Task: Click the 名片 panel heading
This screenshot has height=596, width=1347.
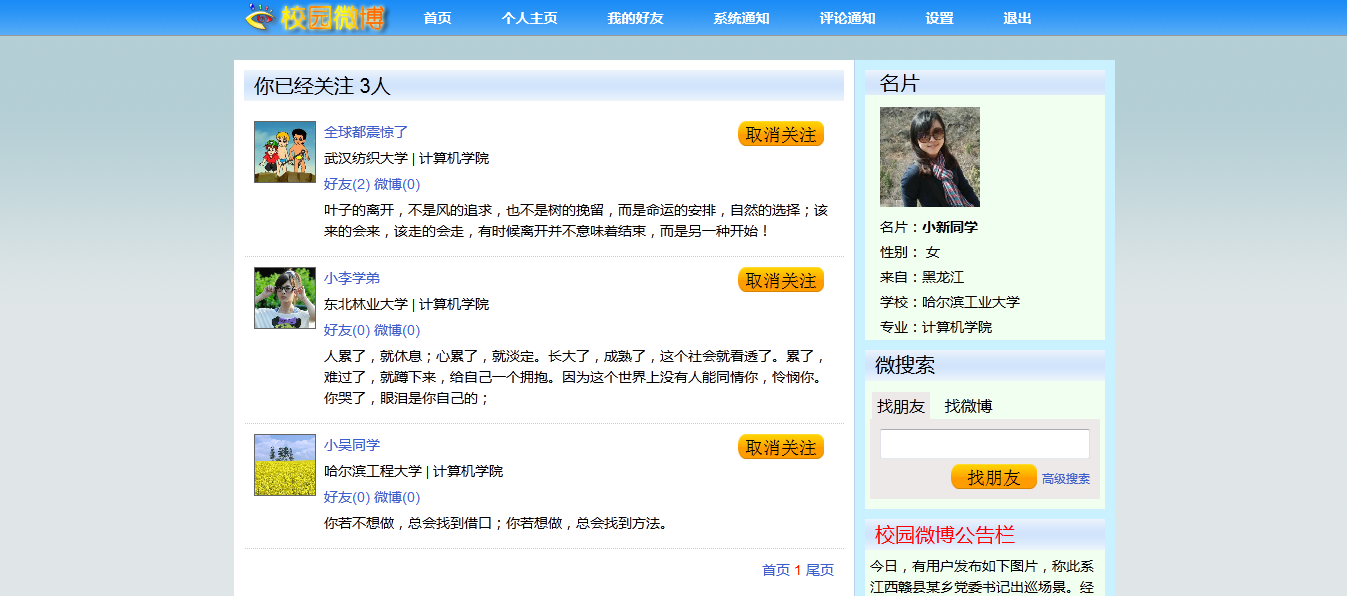Action: [899, 83]
